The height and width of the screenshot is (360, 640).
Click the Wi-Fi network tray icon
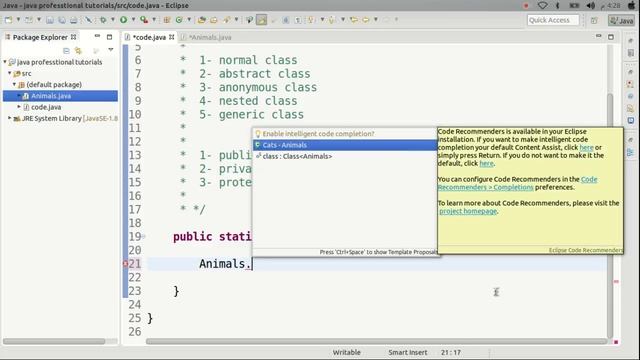coord(542,5)
